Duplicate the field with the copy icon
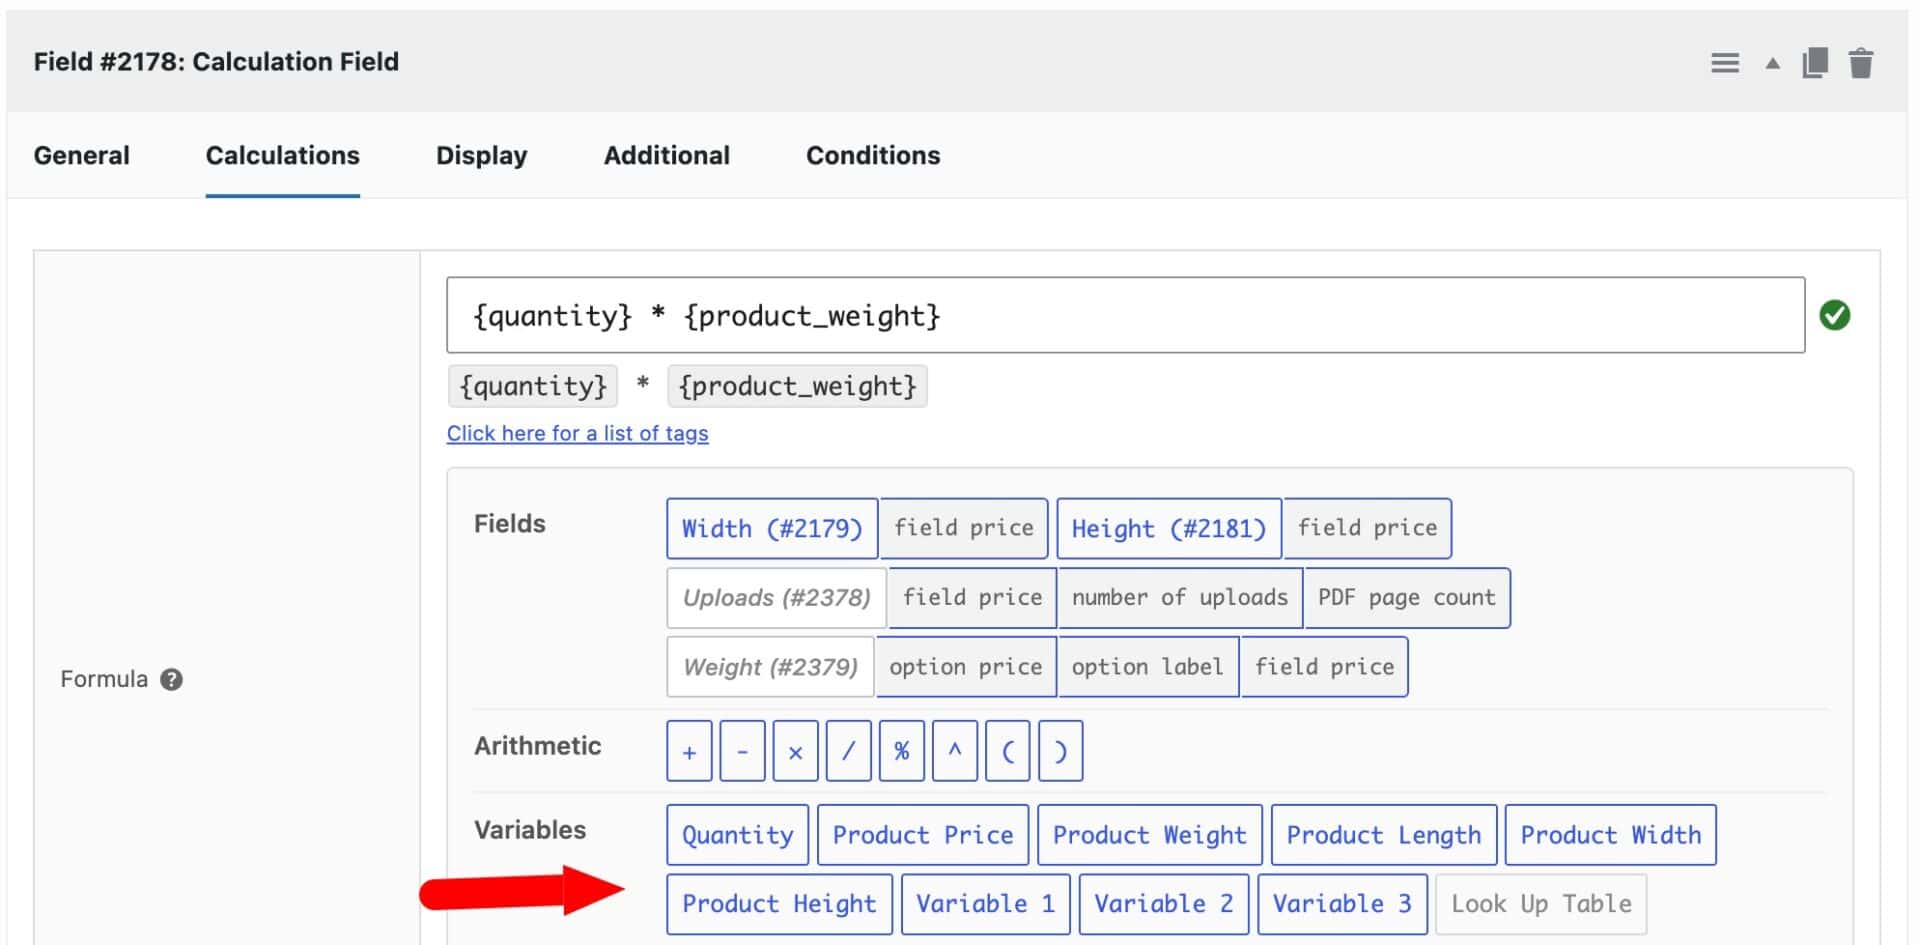1920x945 pixels. click(x=1815, y=63)
